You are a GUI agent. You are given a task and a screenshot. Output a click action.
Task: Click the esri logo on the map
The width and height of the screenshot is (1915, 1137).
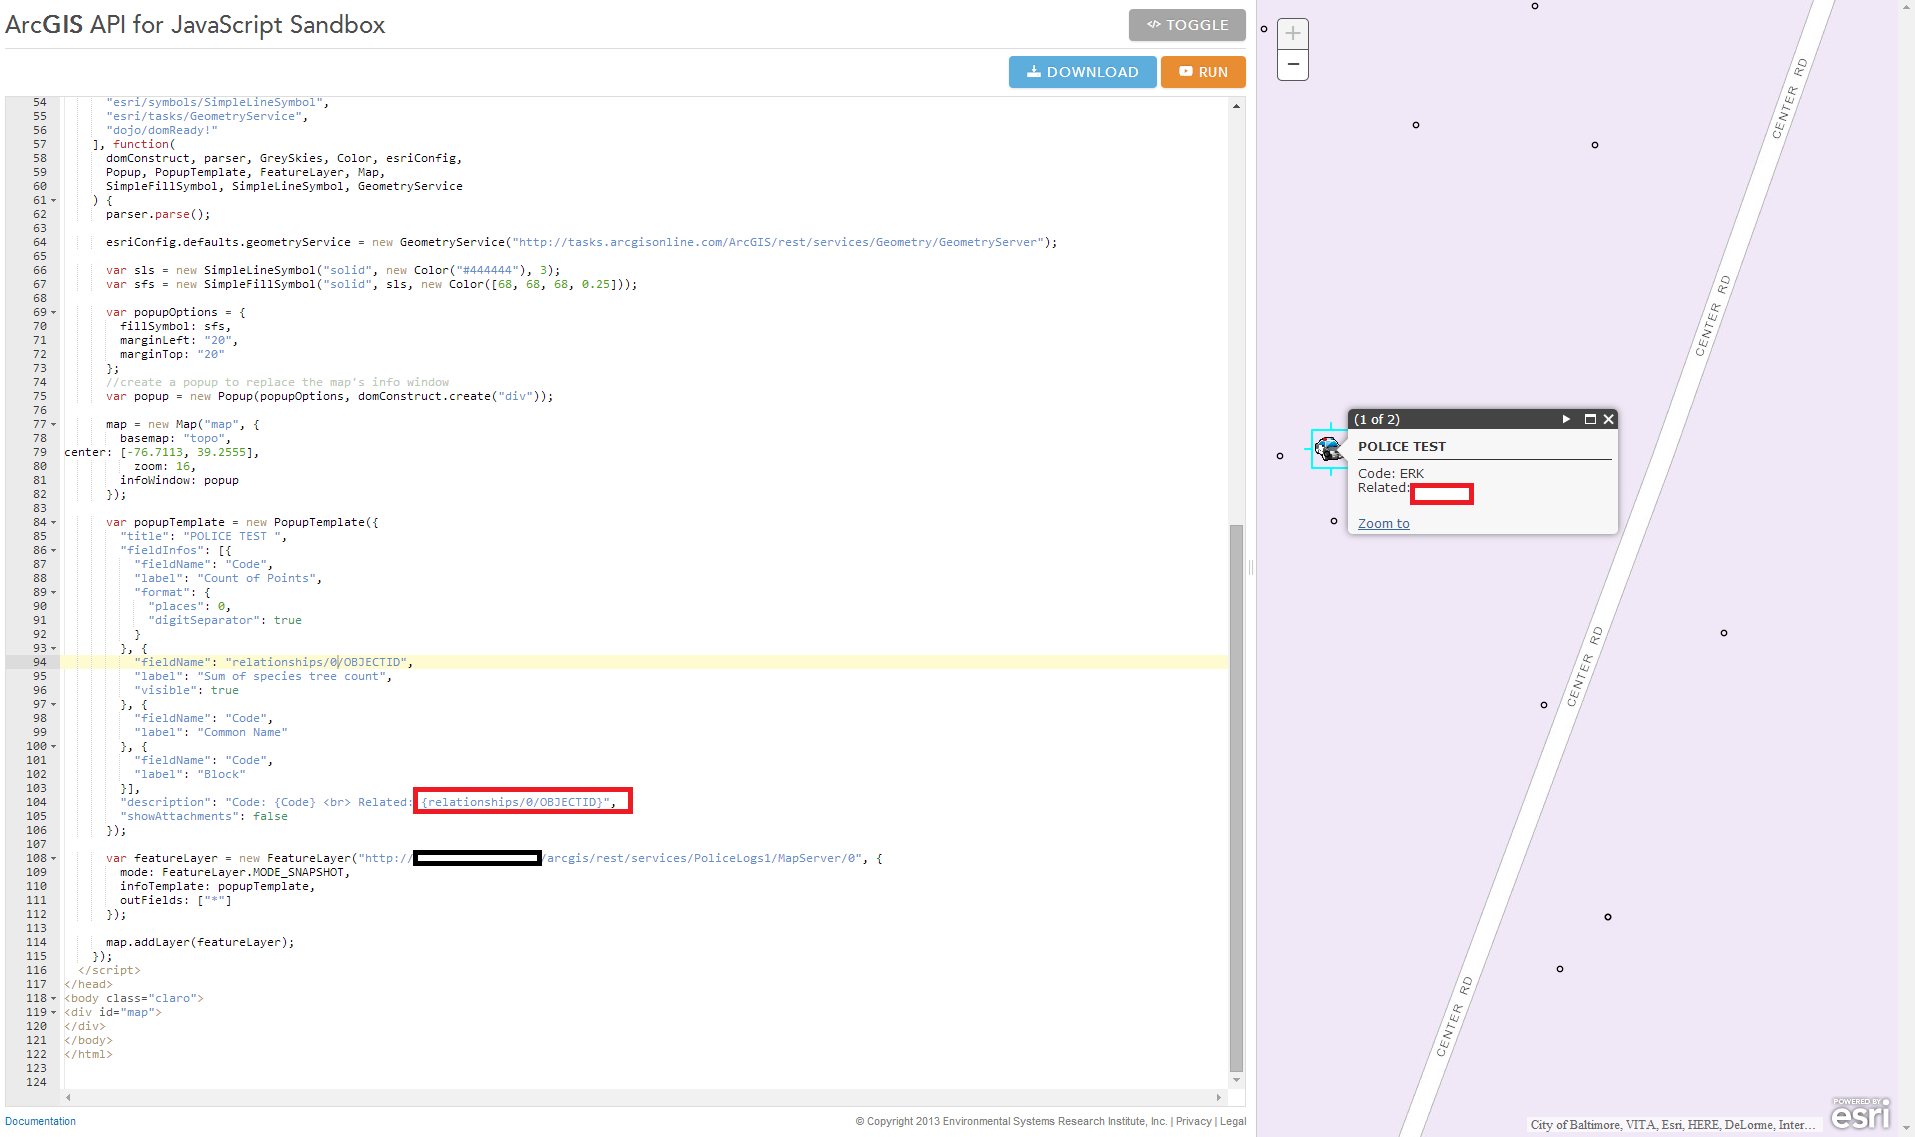[x=1861, y=1113]
